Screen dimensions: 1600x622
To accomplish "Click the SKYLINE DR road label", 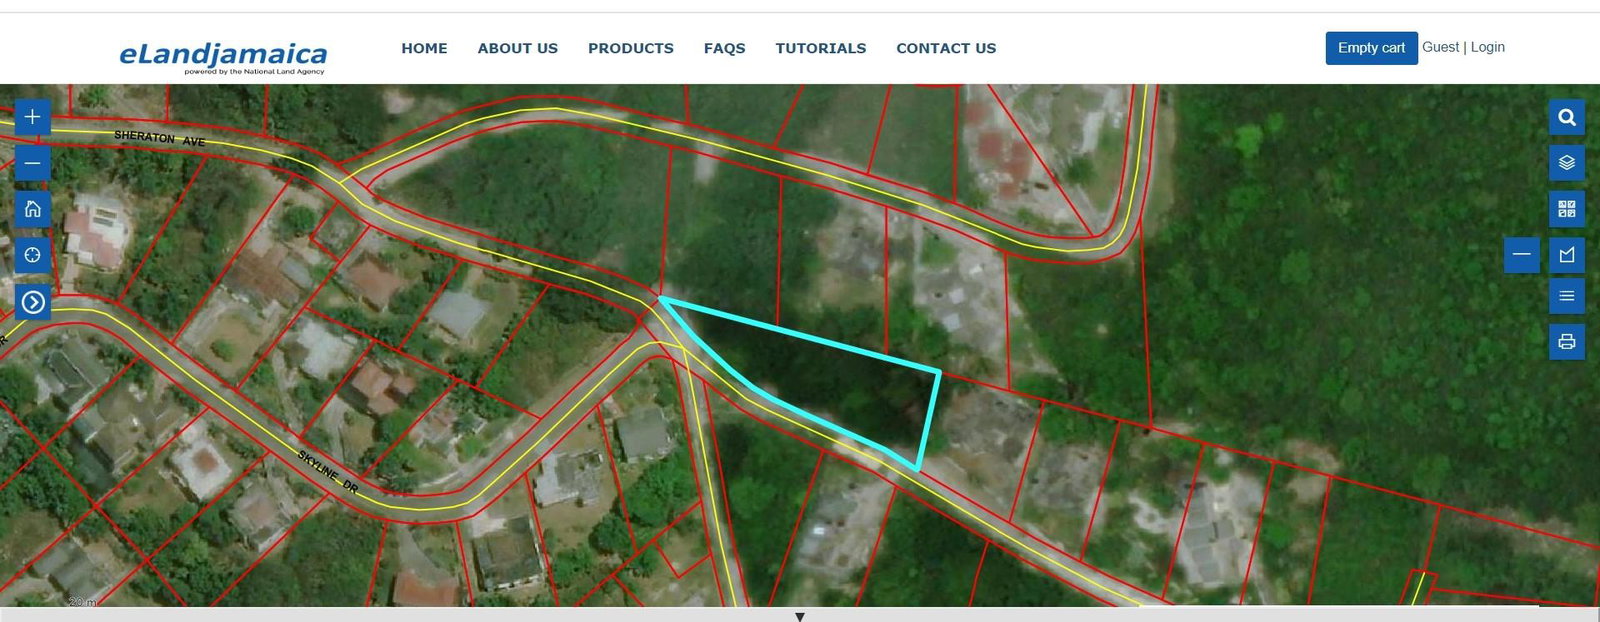I will (x=327, y=472).
